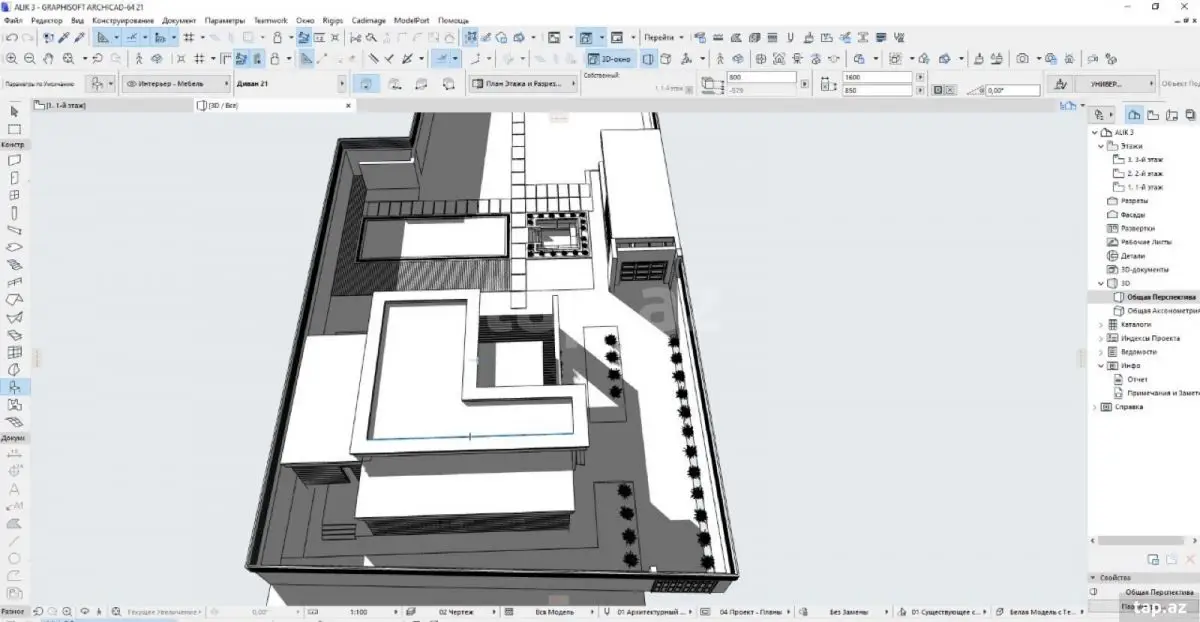This screenshot has height=622, width=1200.
Task: Toggle the first geometry method icon
Action: [365, 85]
